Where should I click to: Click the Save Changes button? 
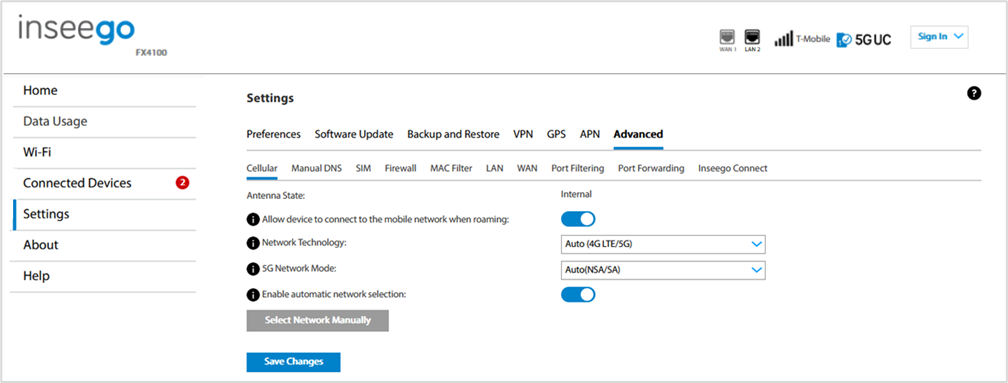[293, 362]
